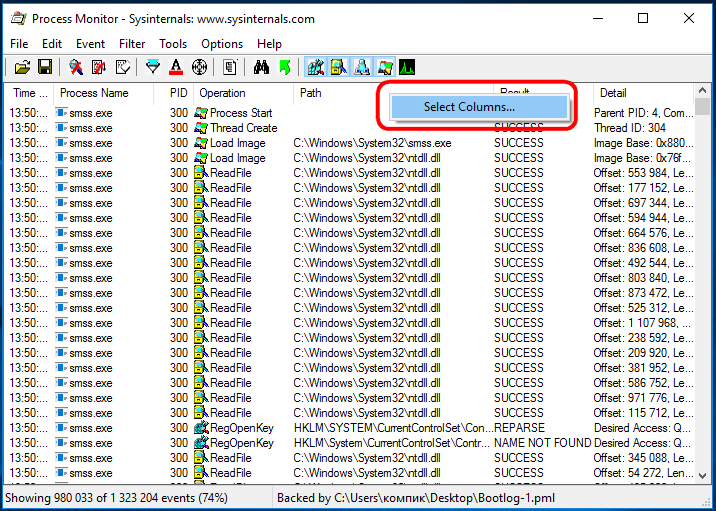Toggle Show Network Activity icon

[x=362, y=68]
